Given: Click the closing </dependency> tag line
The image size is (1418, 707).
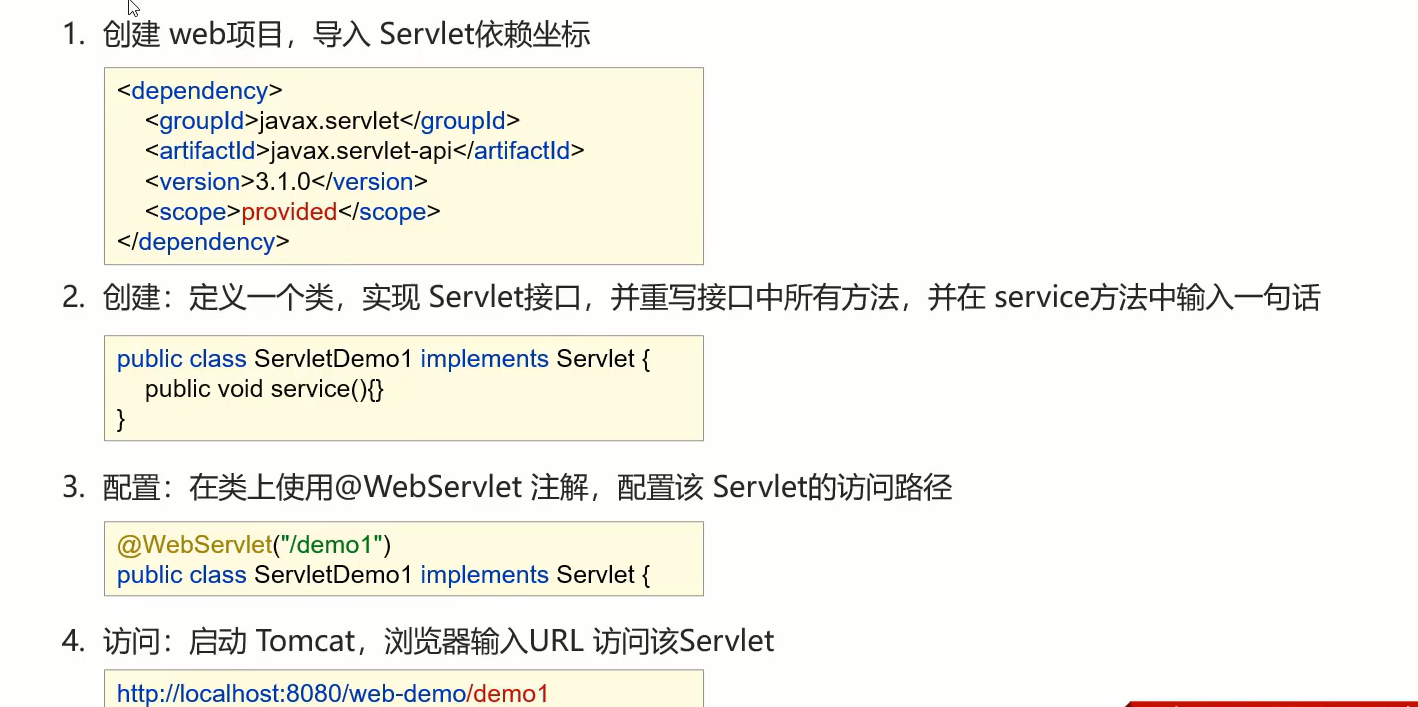Looking at the screenshot, I should click(203, 241).
